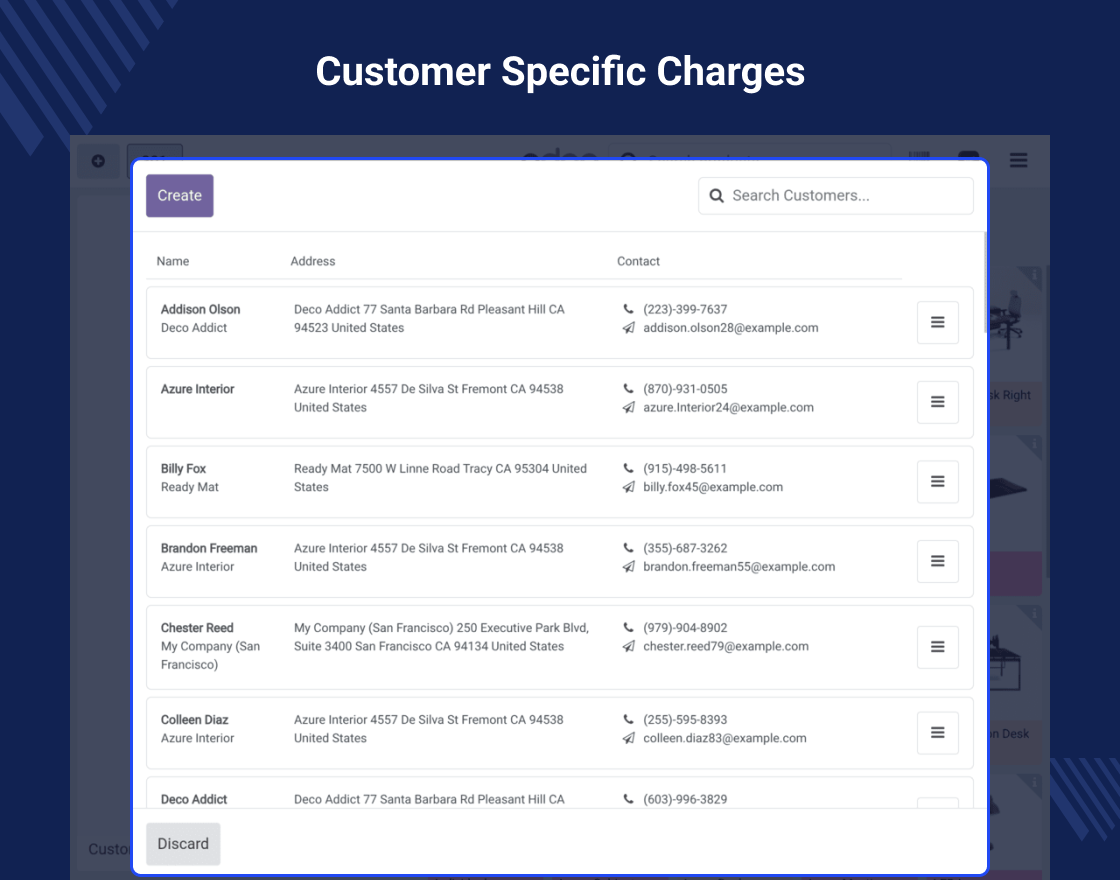Open options menu for Chester Reed
Image resolution: width=1120 pixels, height=880 pixels.
pyautogui.click(x=938, y=647)
